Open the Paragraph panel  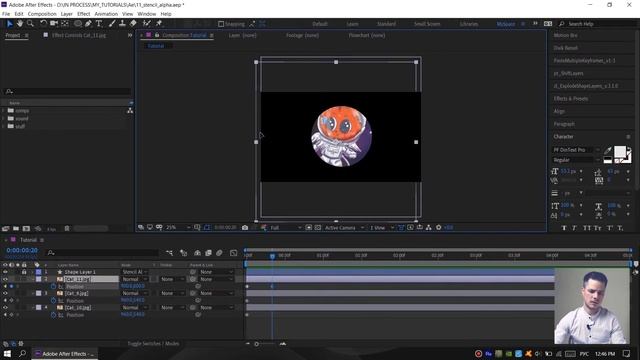pyautogui.click(x=564, y=124)
